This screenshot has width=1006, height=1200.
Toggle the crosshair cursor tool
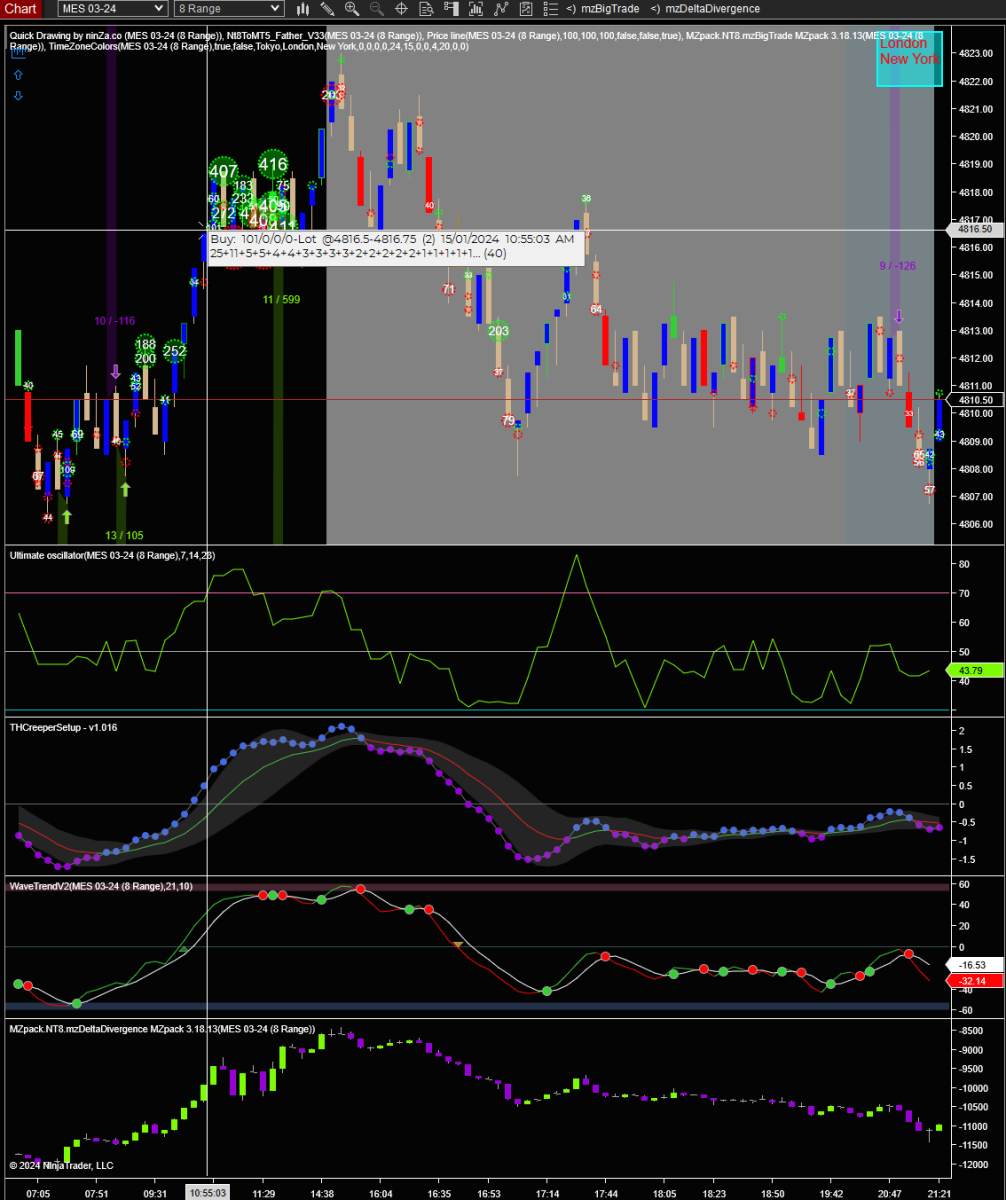click(401, 8)
